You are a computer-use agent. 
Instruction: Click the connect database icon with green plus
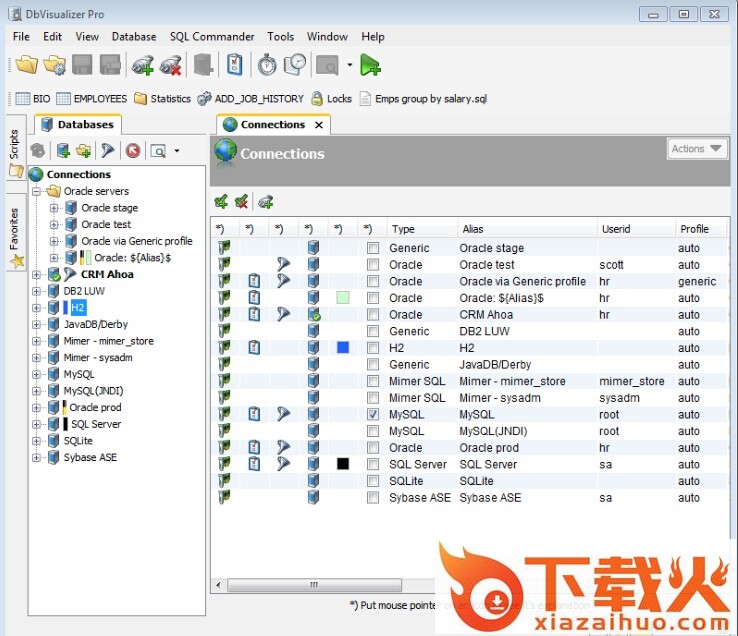pos(142,65)
